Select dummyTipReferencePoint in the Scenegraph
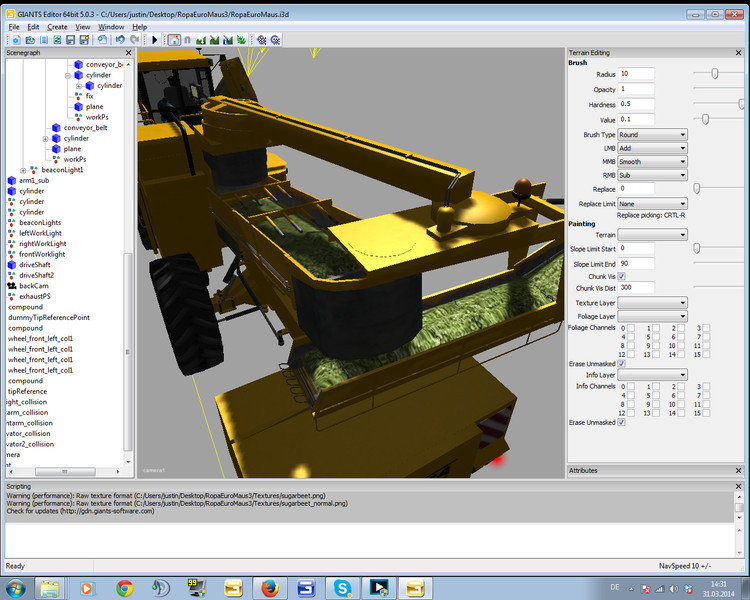Screen dimensions: 750x600 49,318
